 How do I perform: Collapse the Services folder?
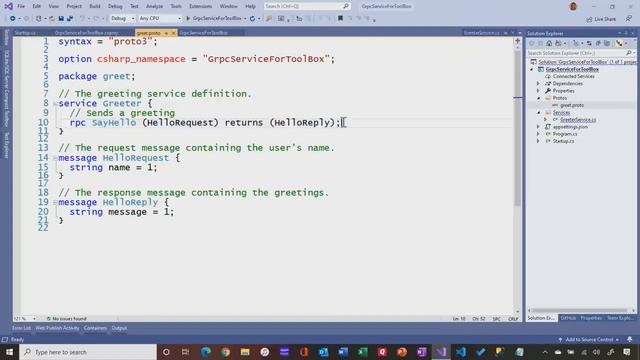tap(538, 112)
